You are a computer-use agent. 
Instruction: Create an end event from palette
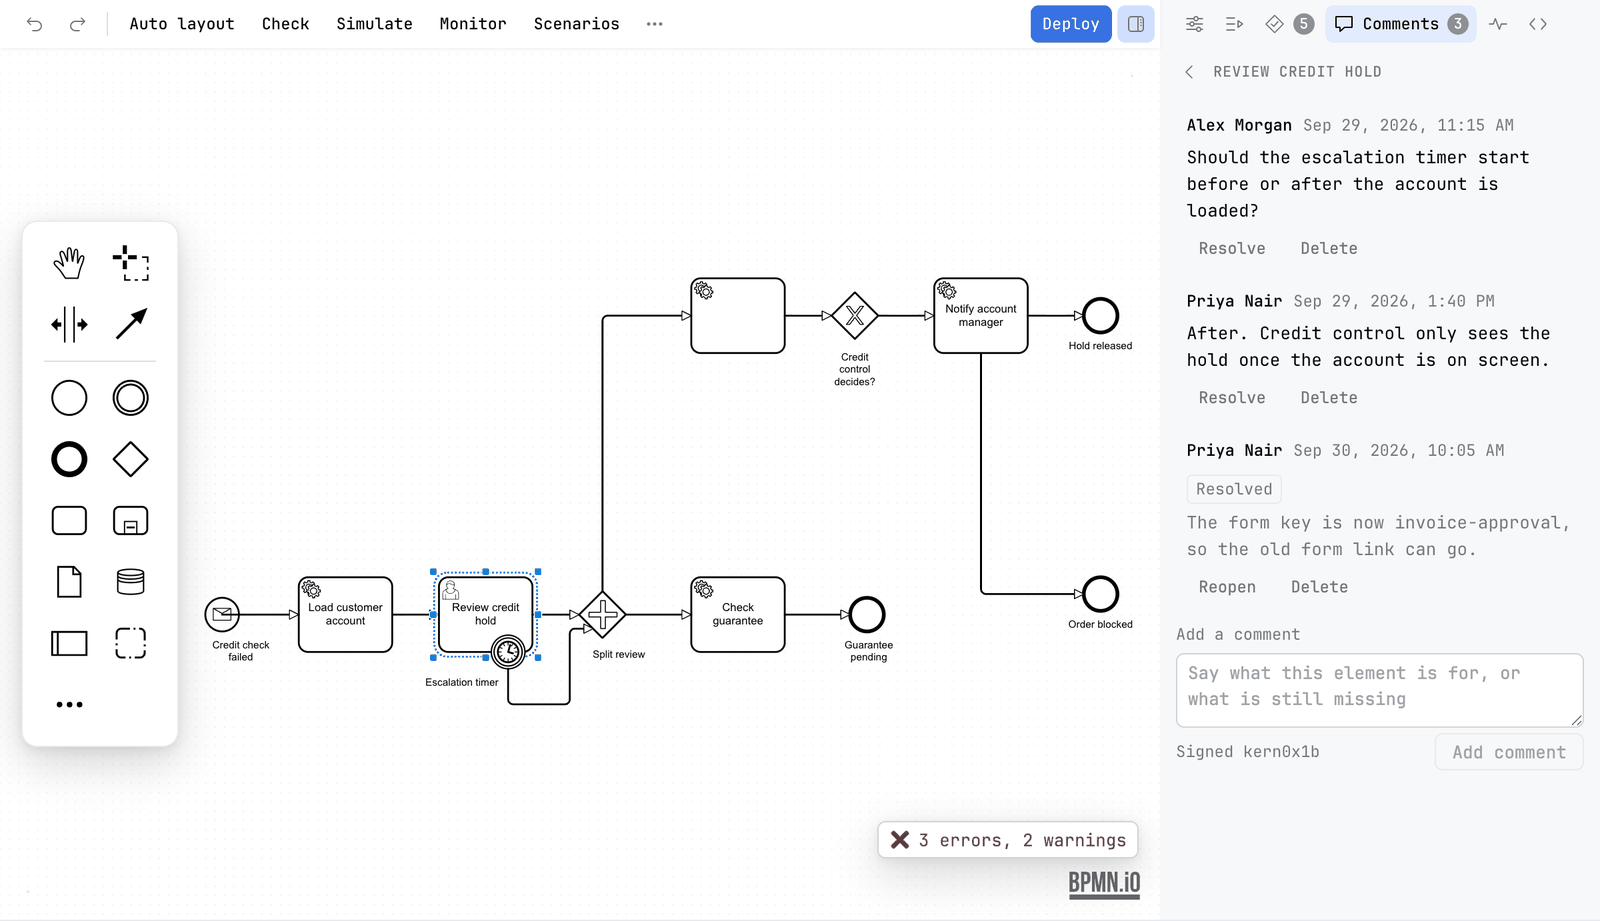(69, 460)
